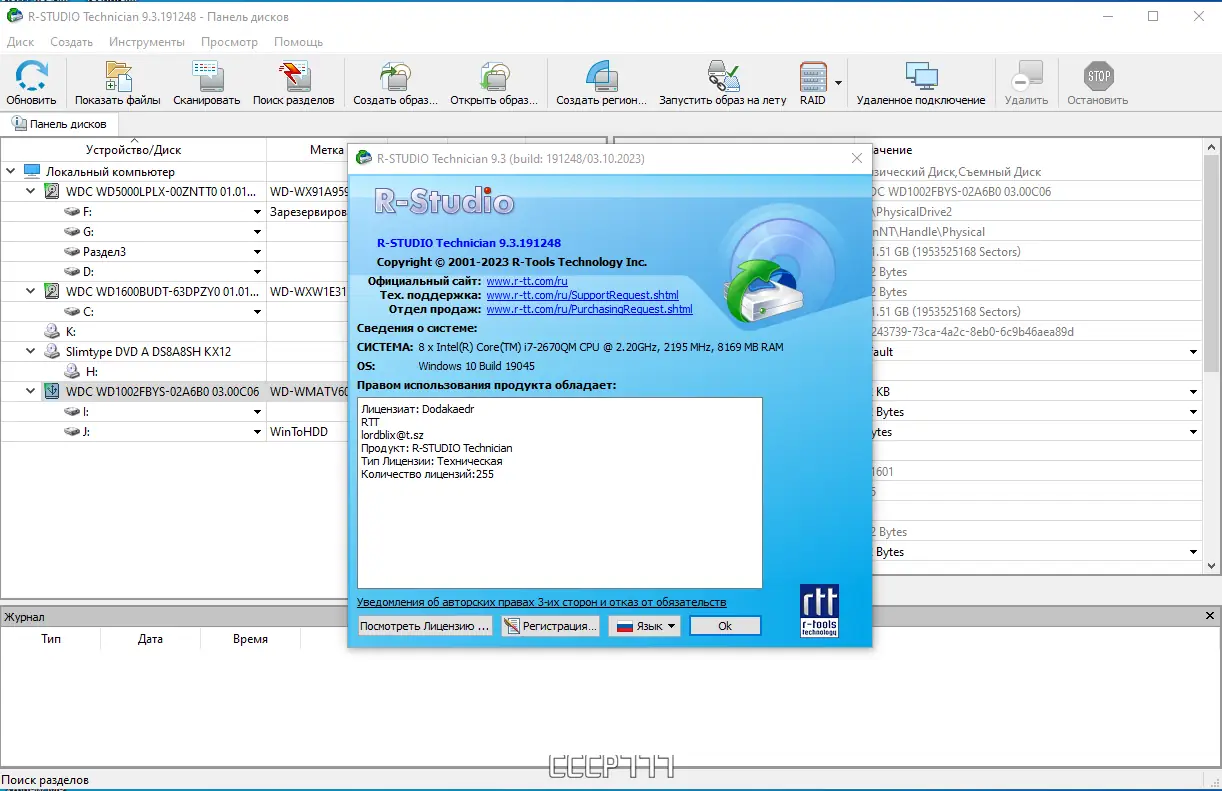Select Локальный компьютер node
1222x791 pixels.
click(x=99, y=171)
